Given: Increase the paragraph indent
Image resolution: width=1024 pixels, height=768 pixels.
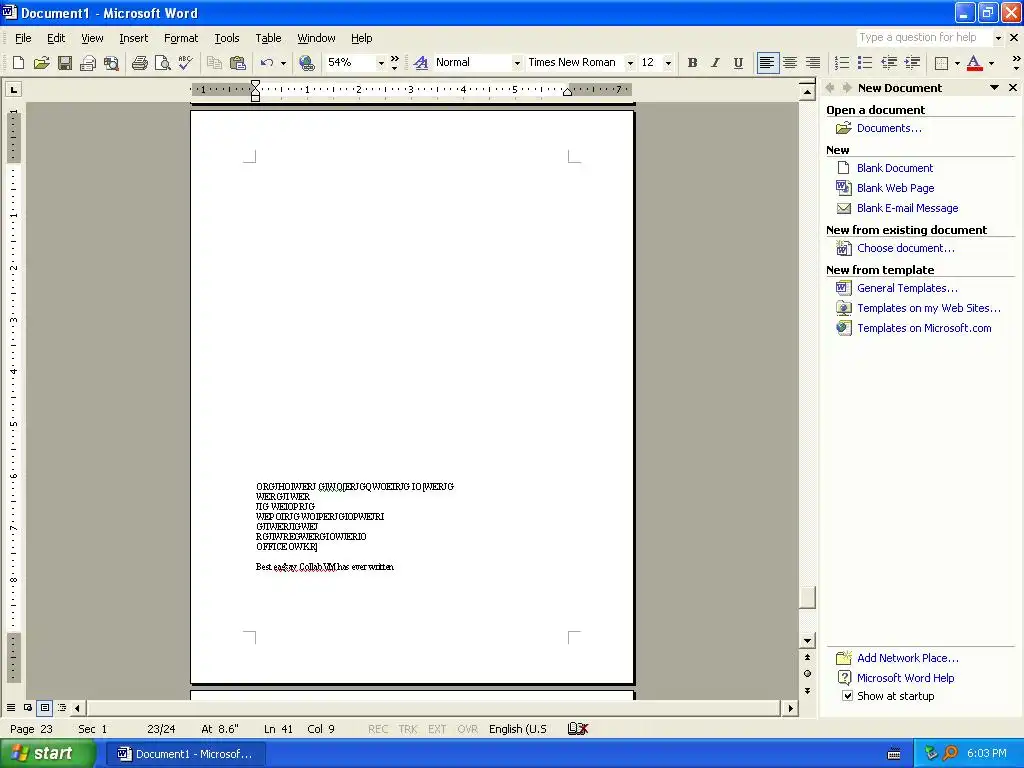Looking at the screenshot, I should (912, 63).
